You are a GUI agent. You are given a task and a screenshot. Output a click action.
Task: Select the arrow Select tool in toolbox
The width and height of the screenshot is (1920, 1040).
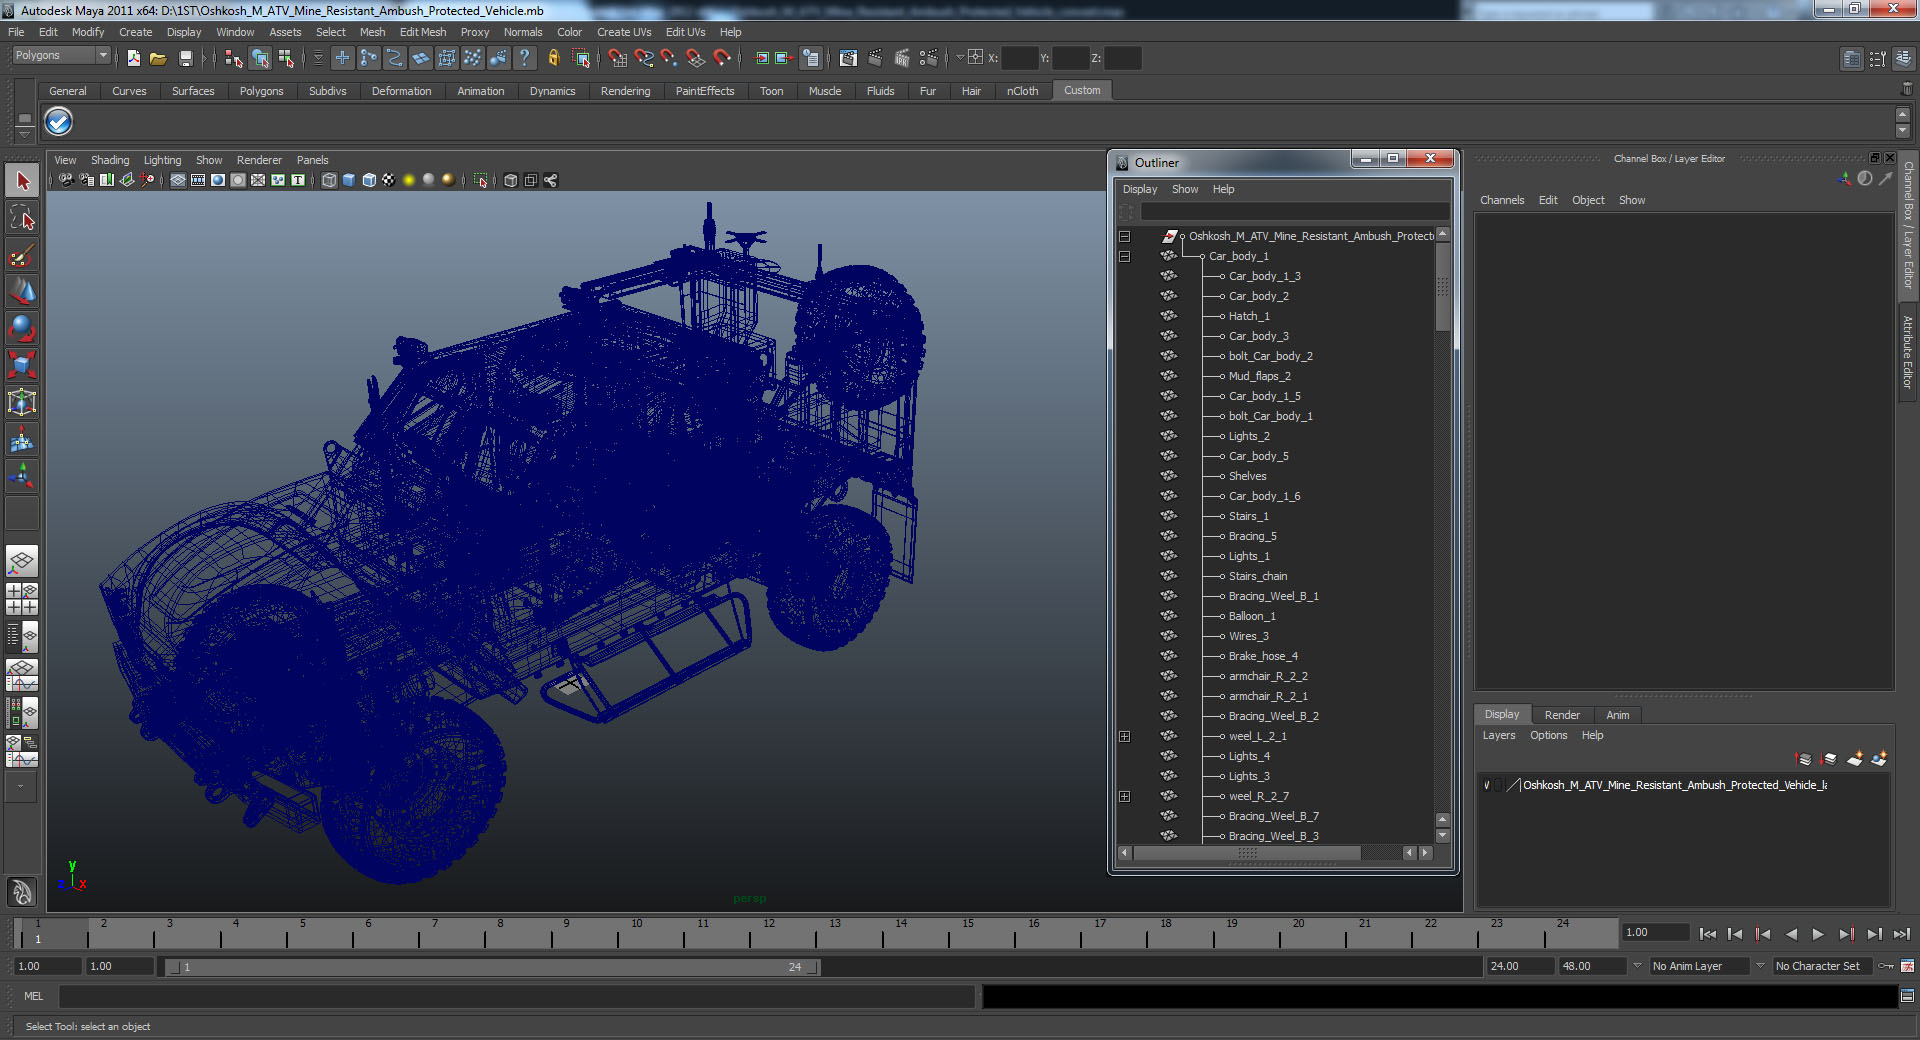coord(22,181)
